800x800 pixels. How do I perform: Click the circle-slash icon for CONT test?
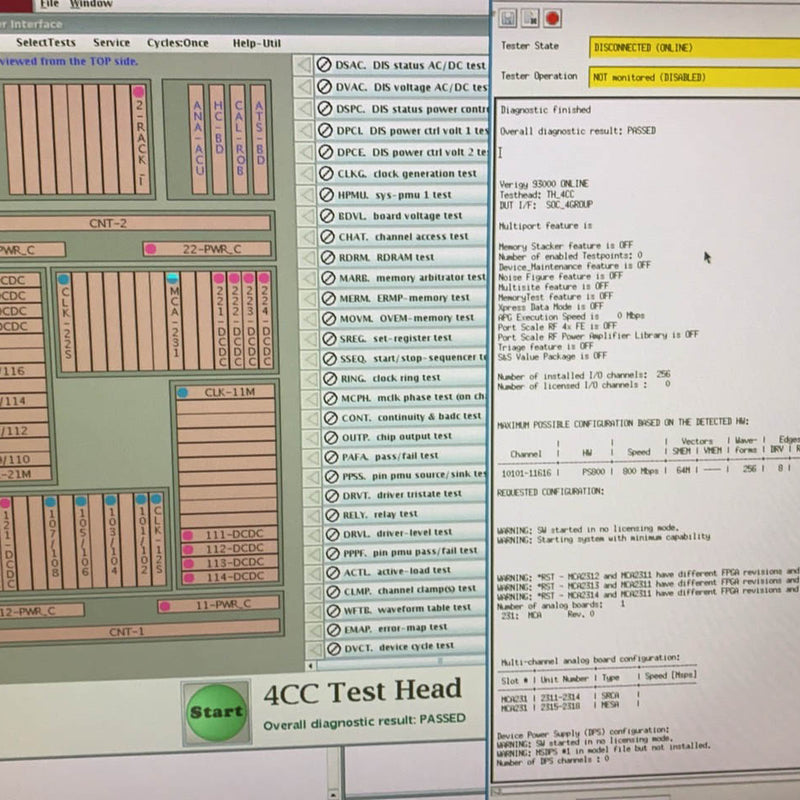(331, 418)
